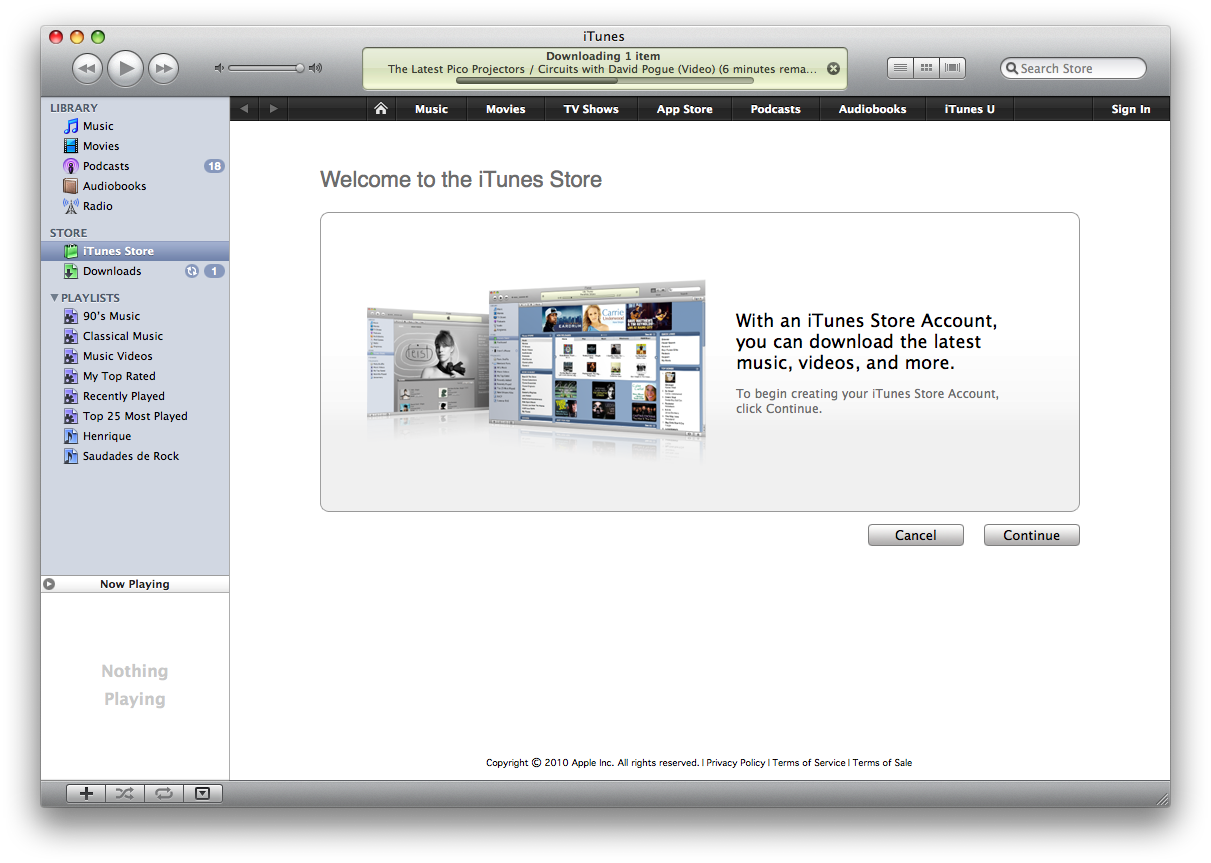This screenshot has height=863, width=1211.
Task: Click the Cancel button
Action: pos(916,535)
